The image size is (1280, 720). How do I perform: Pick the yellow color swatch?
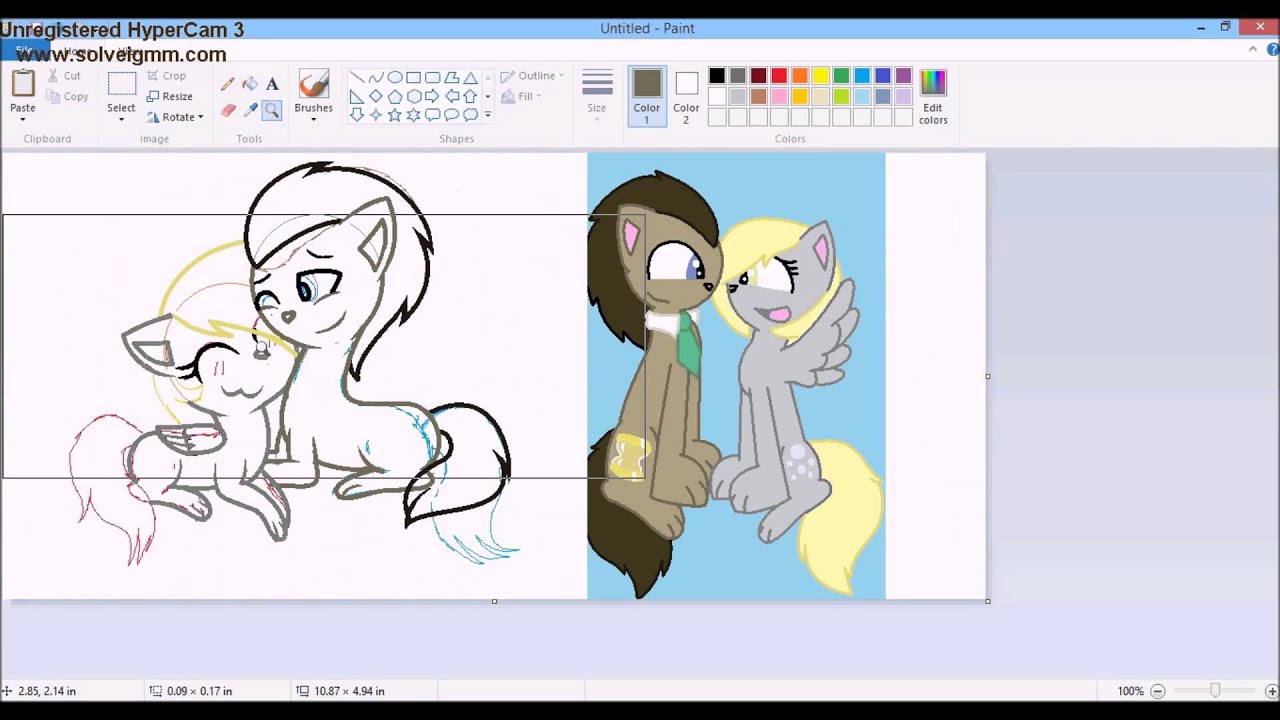tap(821, 76)
